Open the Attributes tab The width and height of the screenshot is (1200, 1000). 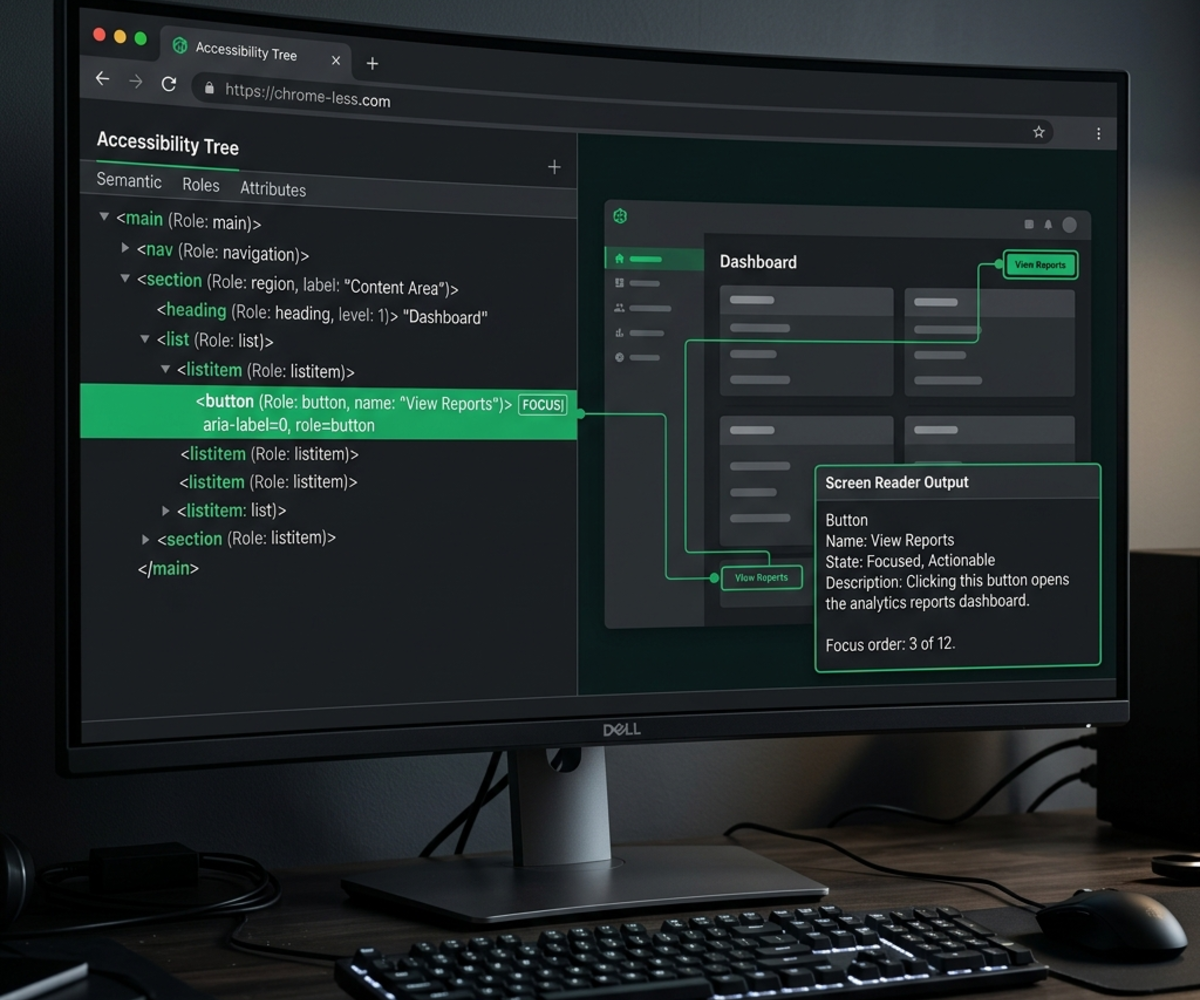272,188
